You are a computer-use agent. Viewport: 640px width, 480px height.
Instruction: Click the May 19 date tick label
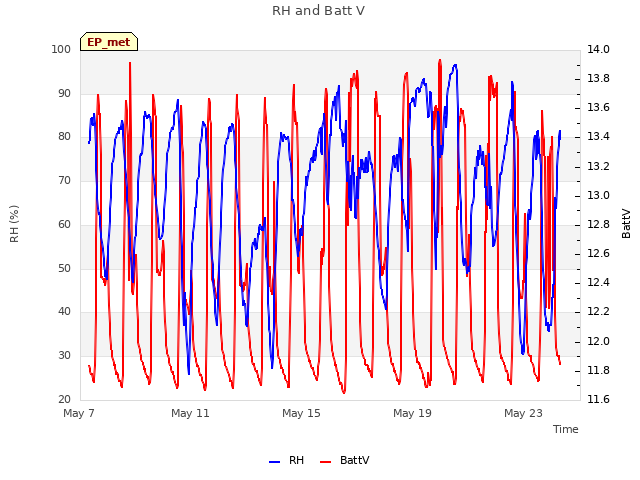coord(412,413)
